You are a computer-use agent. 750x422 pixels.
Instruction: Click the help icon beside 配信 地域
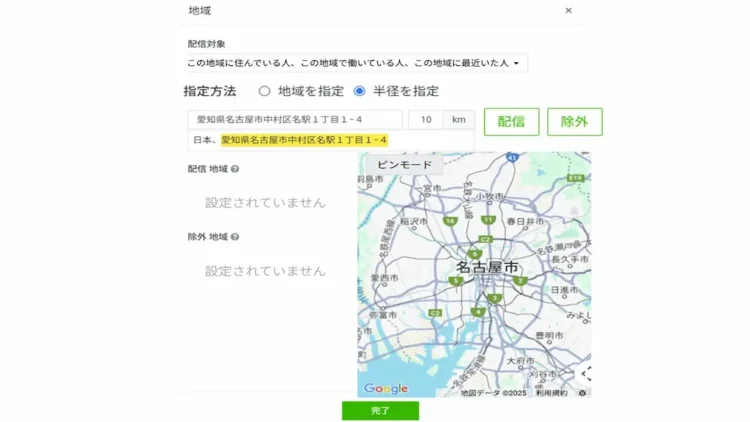click(235, 169)
